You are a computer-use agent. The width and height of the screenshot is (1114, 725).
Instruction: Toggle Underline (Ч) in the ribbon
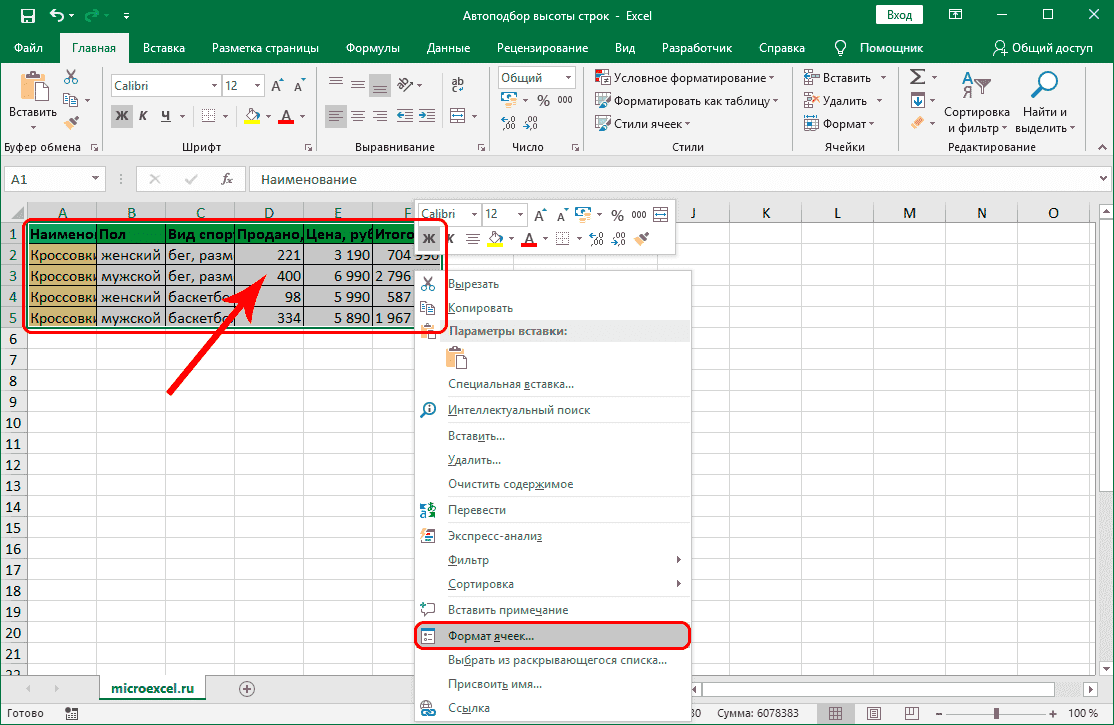[168, 116]
